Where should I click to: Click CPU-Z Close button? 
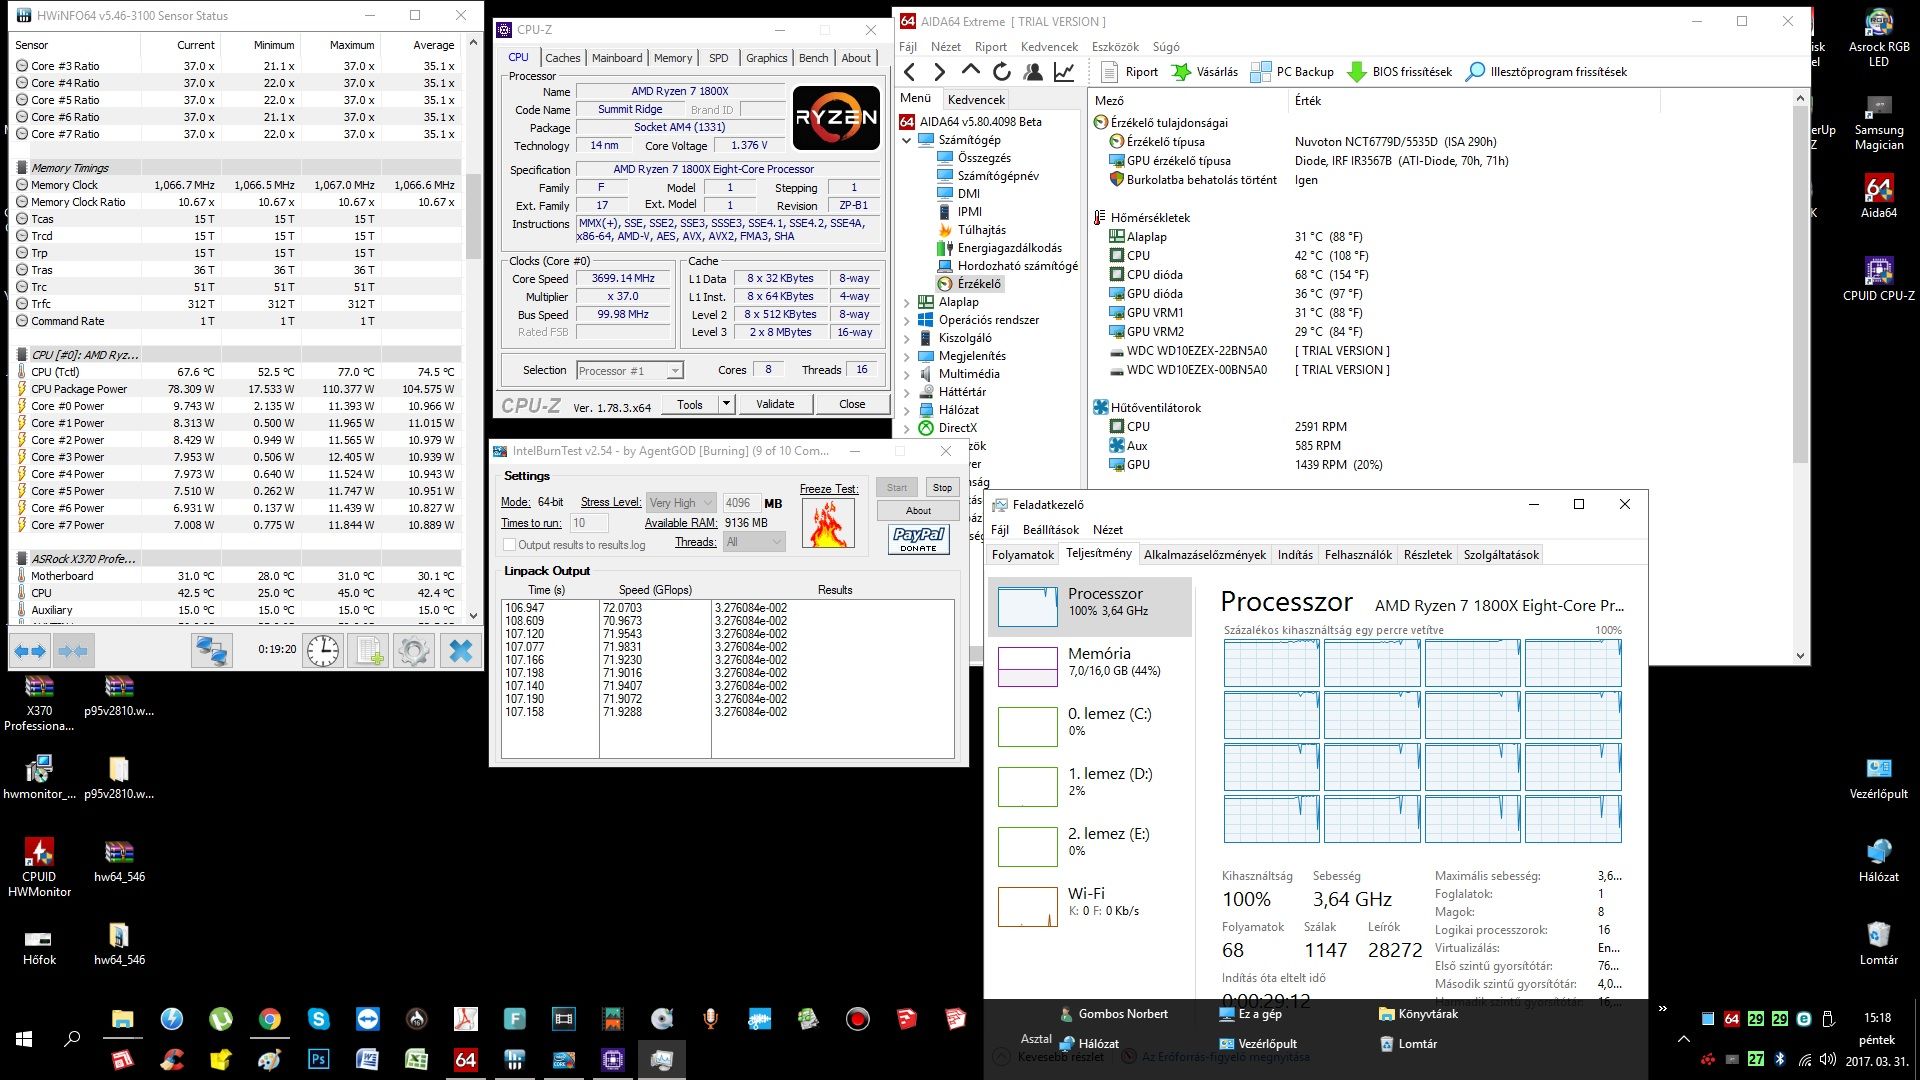(x=852, y=404)
